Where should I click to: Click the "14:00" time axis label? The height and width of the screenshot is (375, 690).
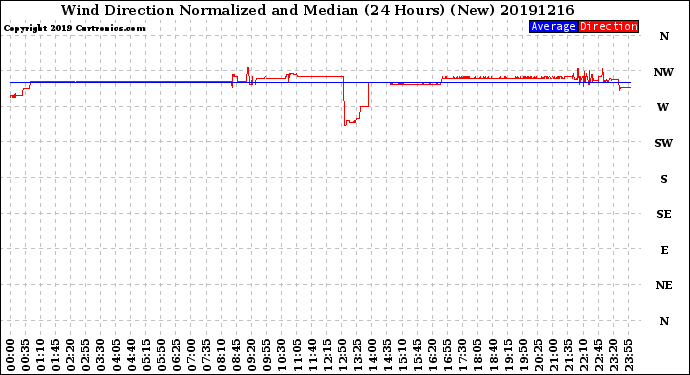click(x=372, y=355)
